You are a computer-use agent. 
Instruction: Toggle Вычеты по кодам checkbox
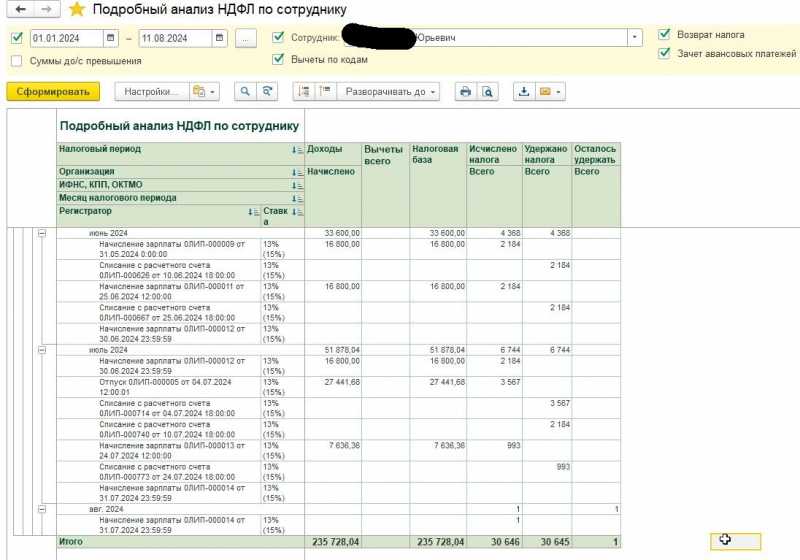pyautogui.click(x=278, y=59)
